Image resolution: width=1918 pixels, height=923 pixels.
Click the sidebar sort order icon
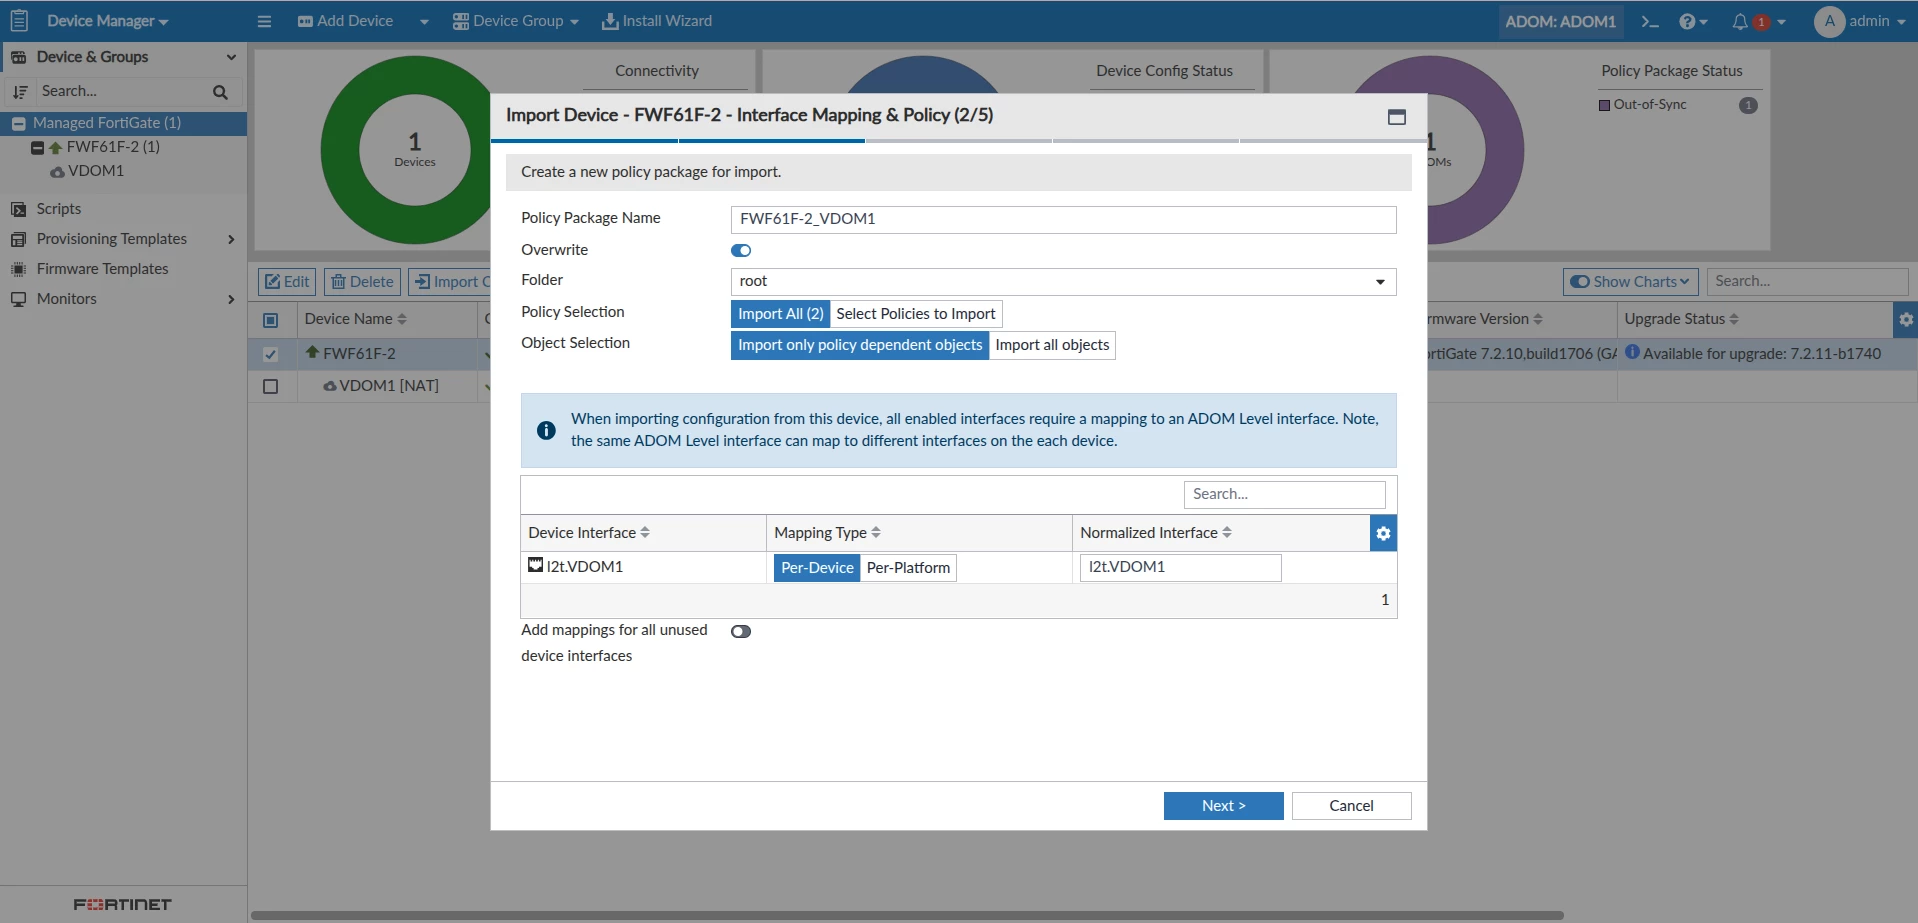point(20,92)
